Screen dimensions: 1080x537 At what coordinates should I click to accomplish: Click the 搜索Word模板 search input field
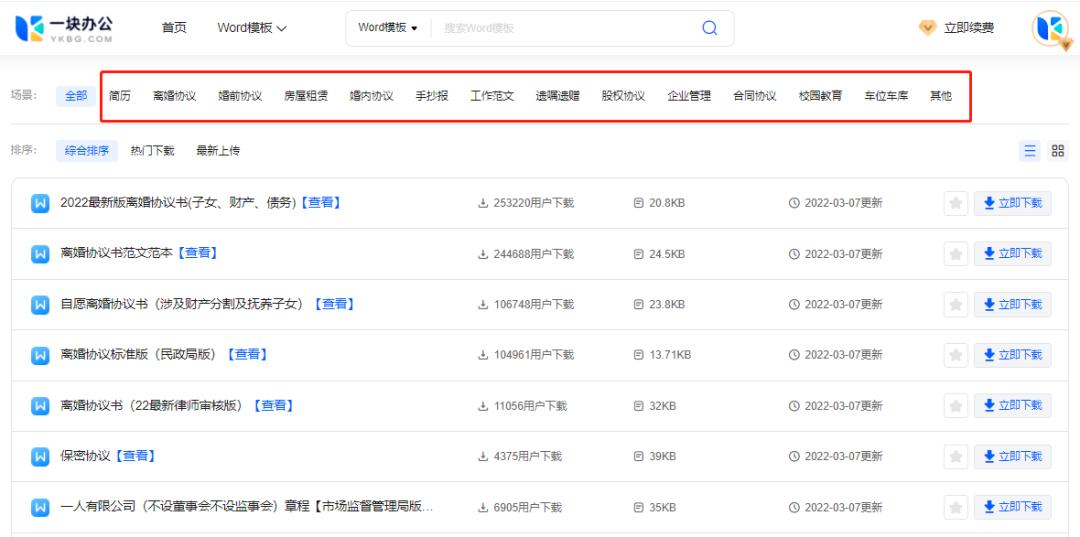(565, 28)
